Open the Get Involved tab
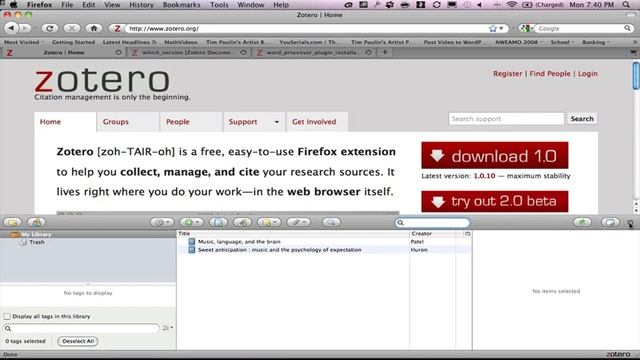This screenshot has width=640, height=360. click(317, 122)
